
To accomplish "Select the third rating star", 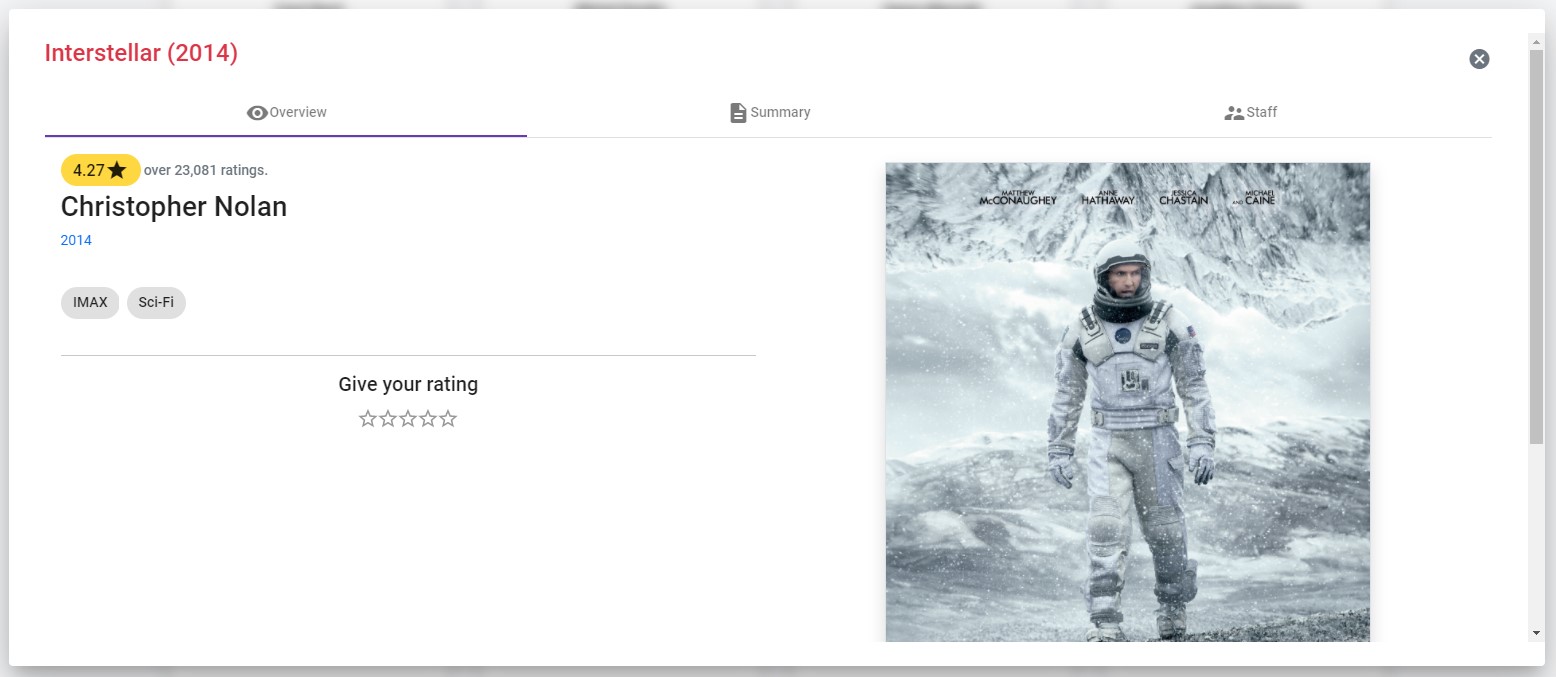I will 408,419.
